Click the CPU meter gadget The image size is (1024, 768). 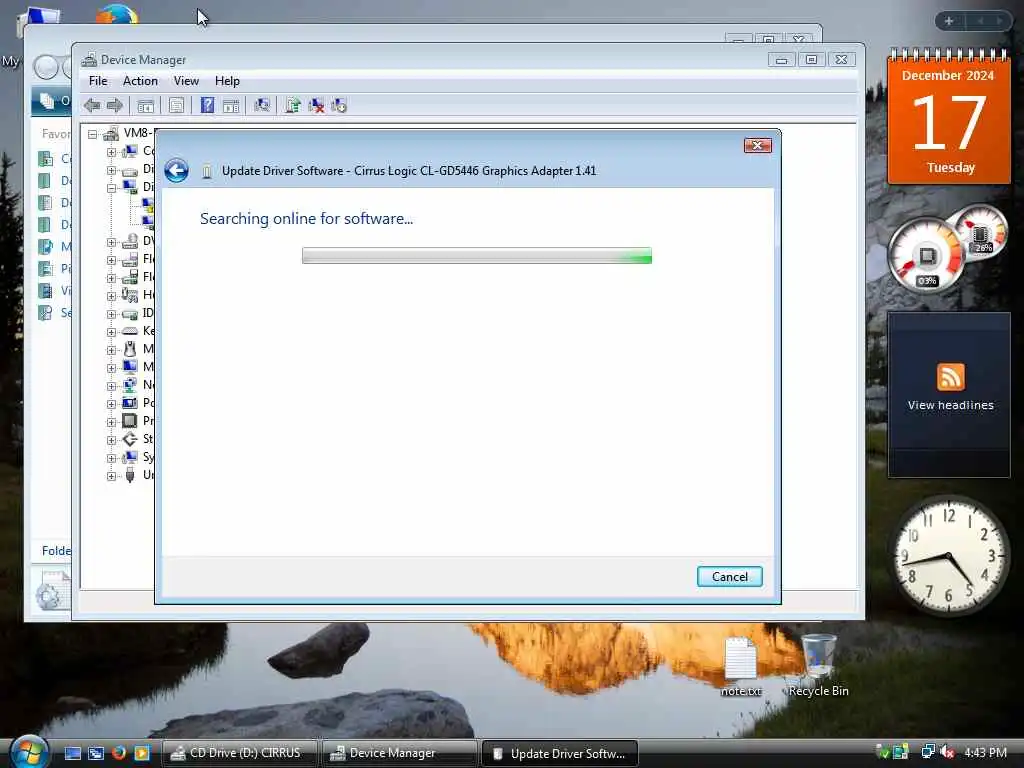tap(926, 255)
